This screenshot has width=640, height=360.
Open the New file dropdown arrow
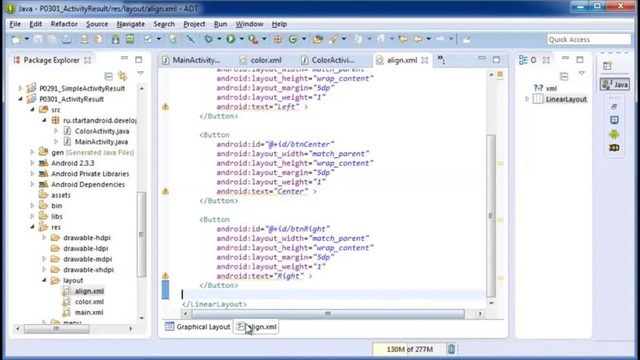click(27, 39)
